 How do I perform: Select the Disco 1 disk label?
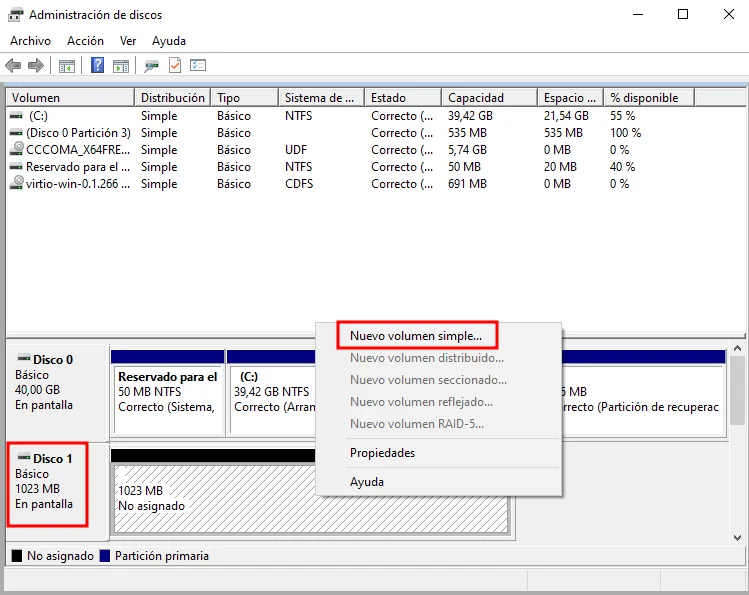click(48, 486)
